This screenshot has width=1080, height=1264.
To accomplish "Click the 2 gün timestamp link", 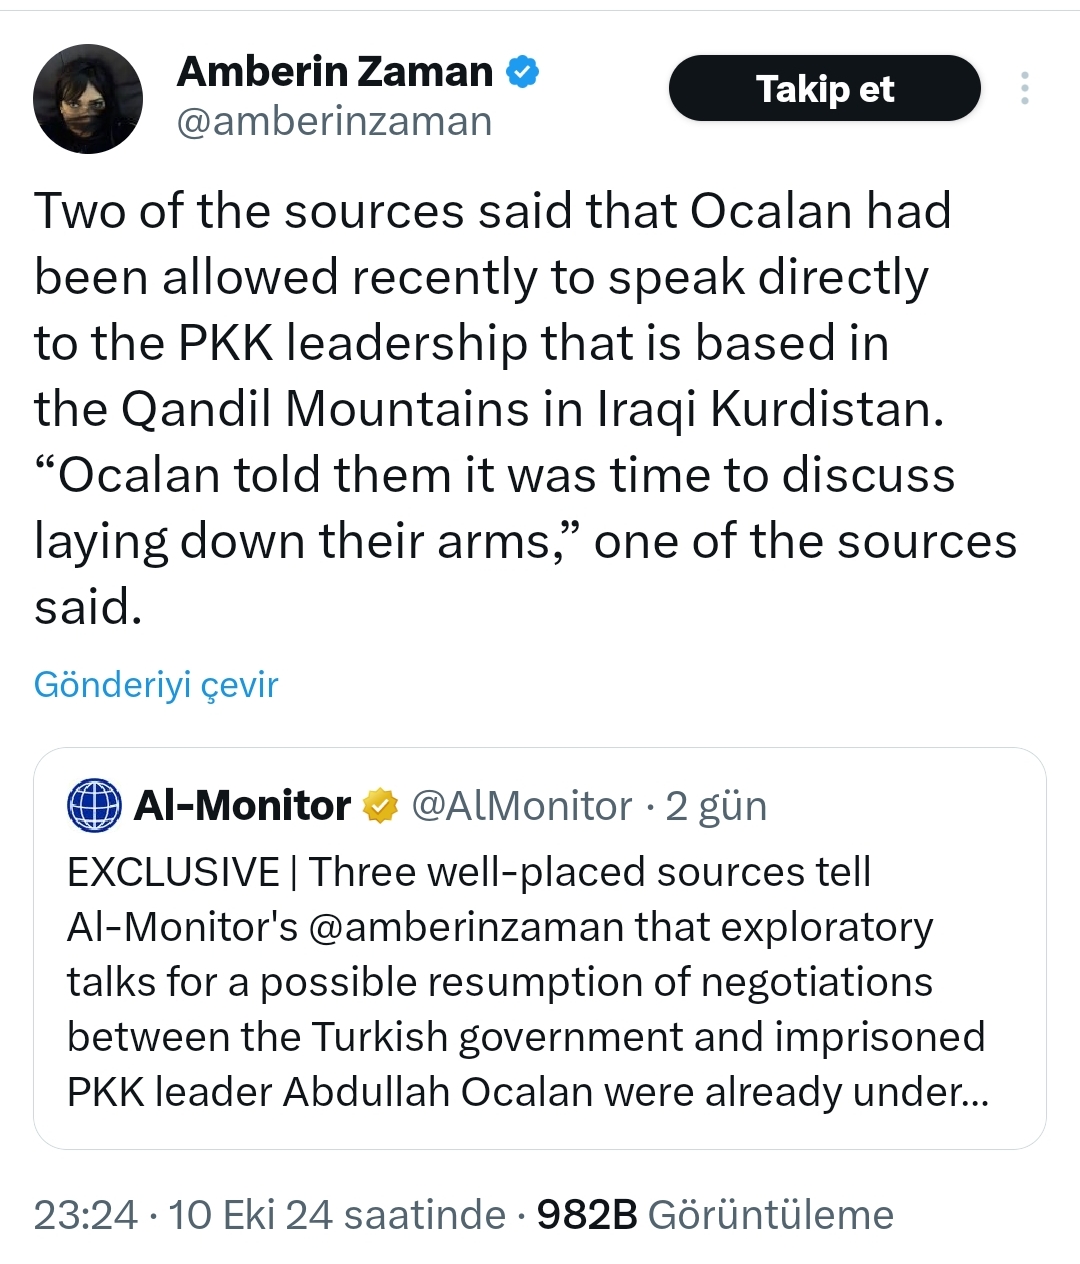I will point(716,805).
